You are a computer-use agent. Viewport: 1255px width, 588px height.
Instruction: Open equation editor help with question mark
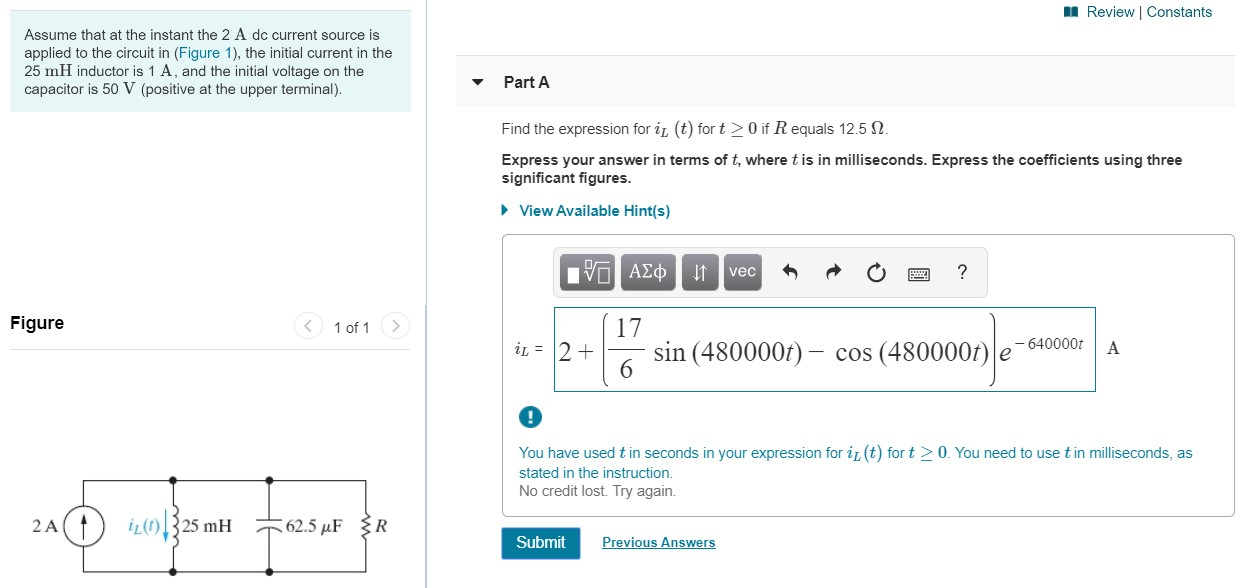[x=961, y=271]
